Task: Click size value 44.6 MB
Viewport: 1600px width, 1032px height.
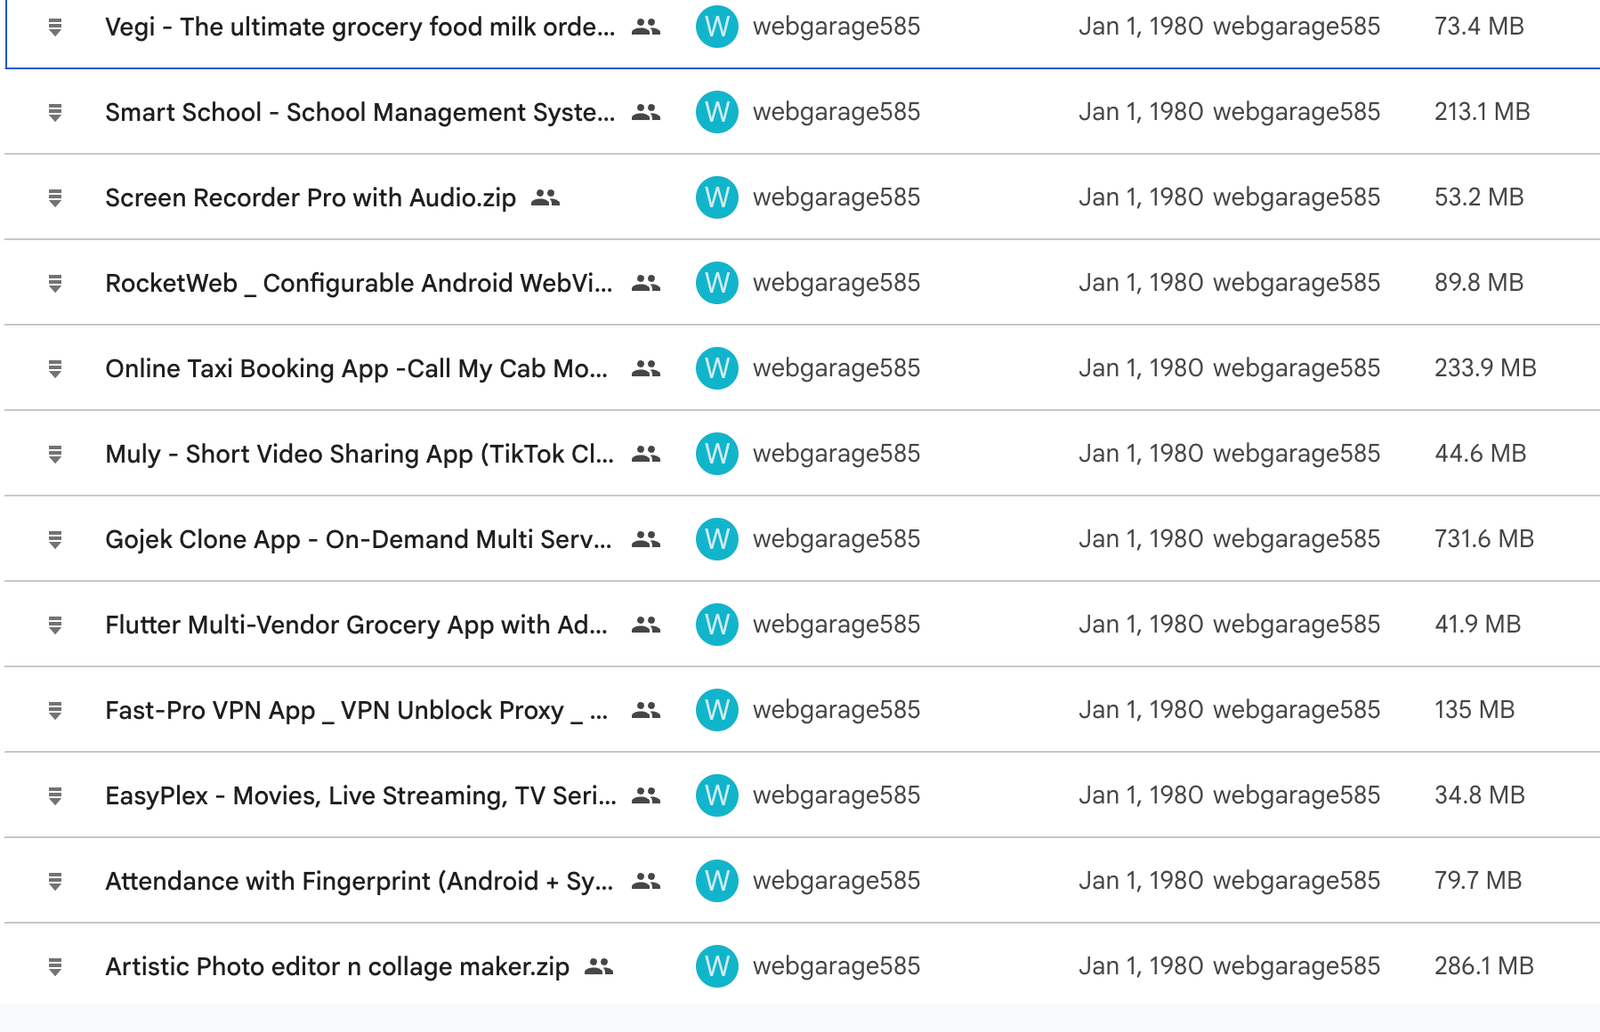Action: (x=1480, y=454)
